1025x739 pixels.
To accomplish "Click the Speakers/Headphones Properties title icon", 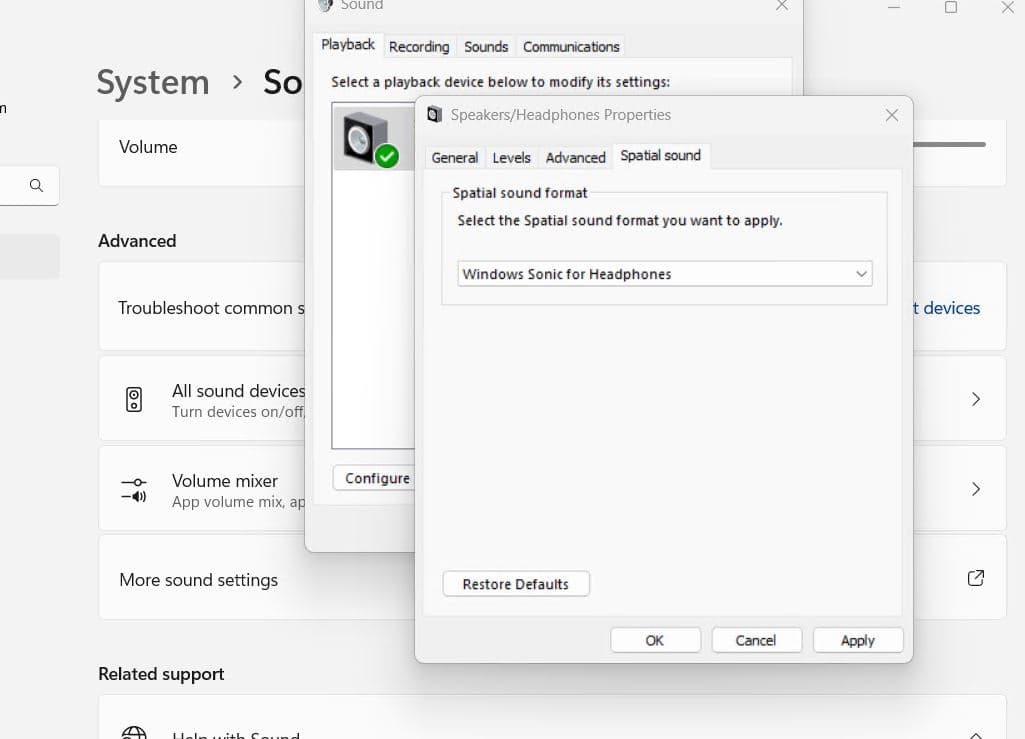I will (434, 115).
